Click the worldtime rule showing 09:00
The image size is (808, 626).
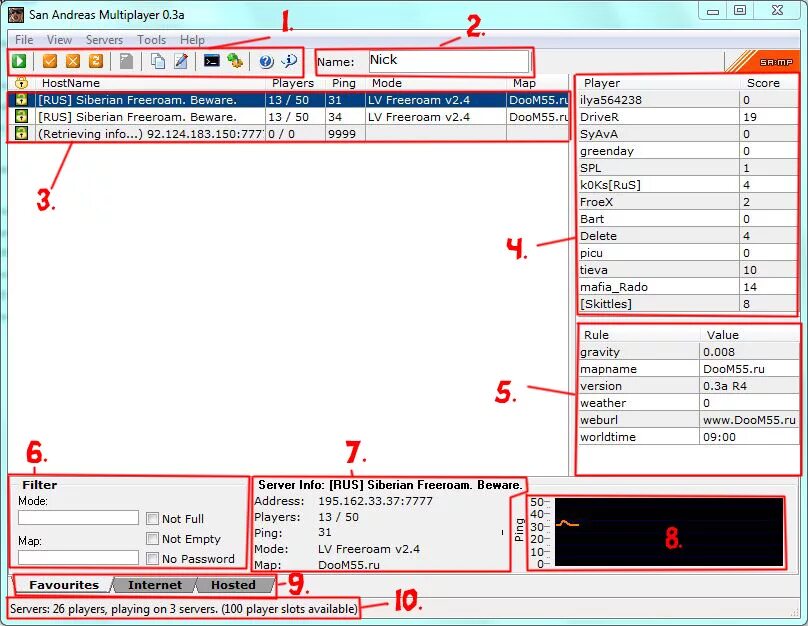(689, 437)
